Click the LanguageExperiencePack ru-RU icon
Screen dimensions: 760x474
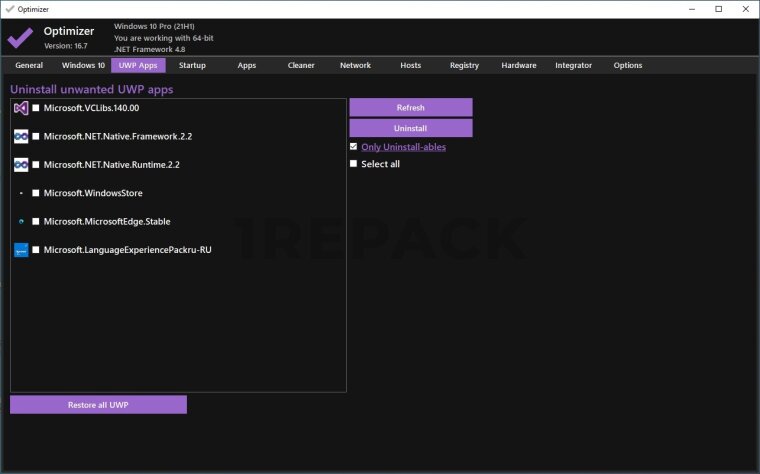tap(21, 250)
